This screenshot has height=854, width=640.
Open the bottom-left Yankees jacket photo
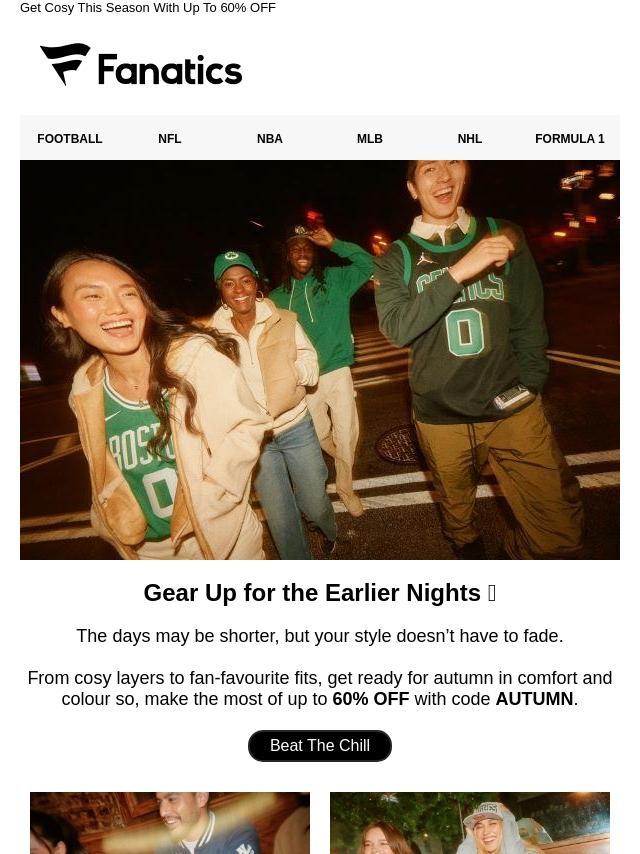170,823
